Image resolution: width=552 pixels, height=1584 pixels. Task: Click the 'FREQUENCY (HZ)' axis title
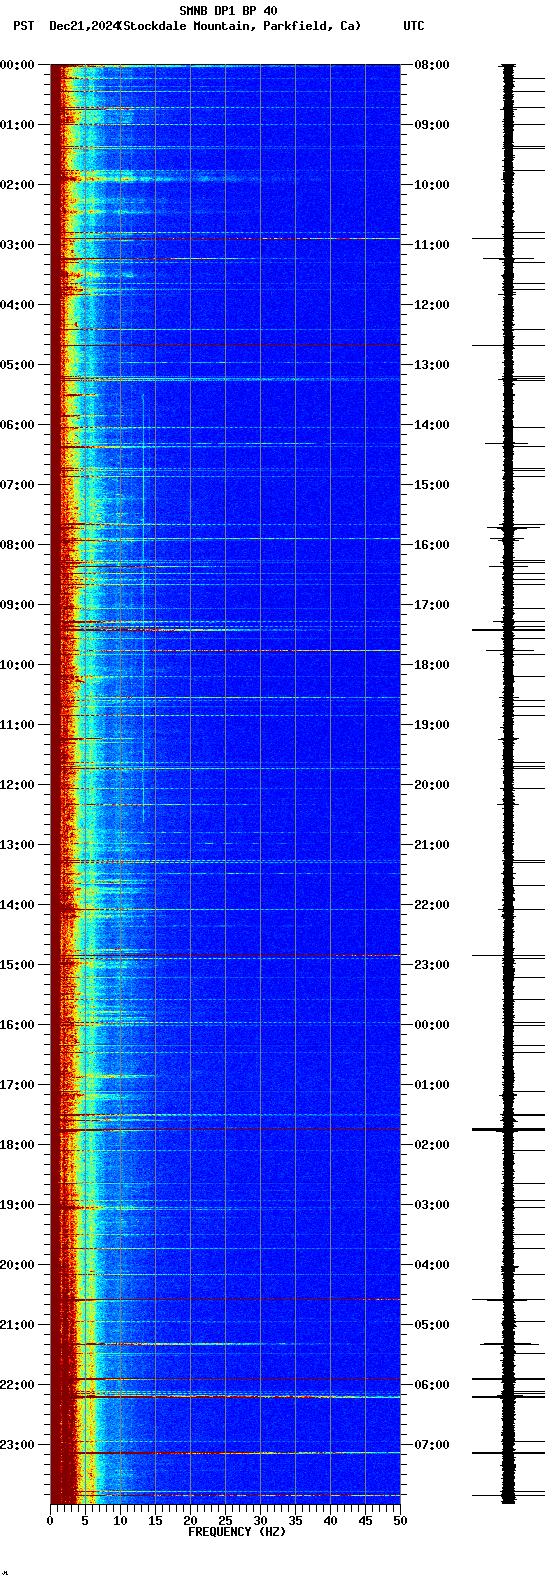(x=237, y=1532)
